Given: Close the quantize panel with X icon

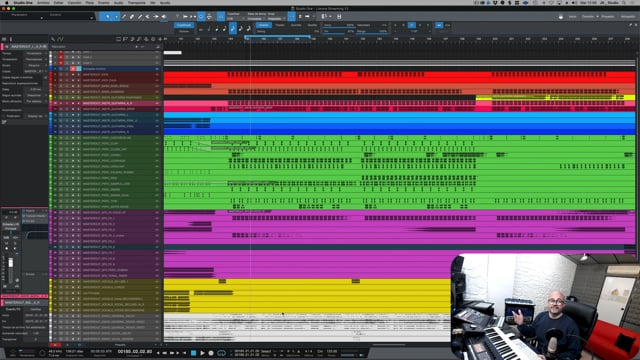Looking at the screenshot, I should pos(636,25).
